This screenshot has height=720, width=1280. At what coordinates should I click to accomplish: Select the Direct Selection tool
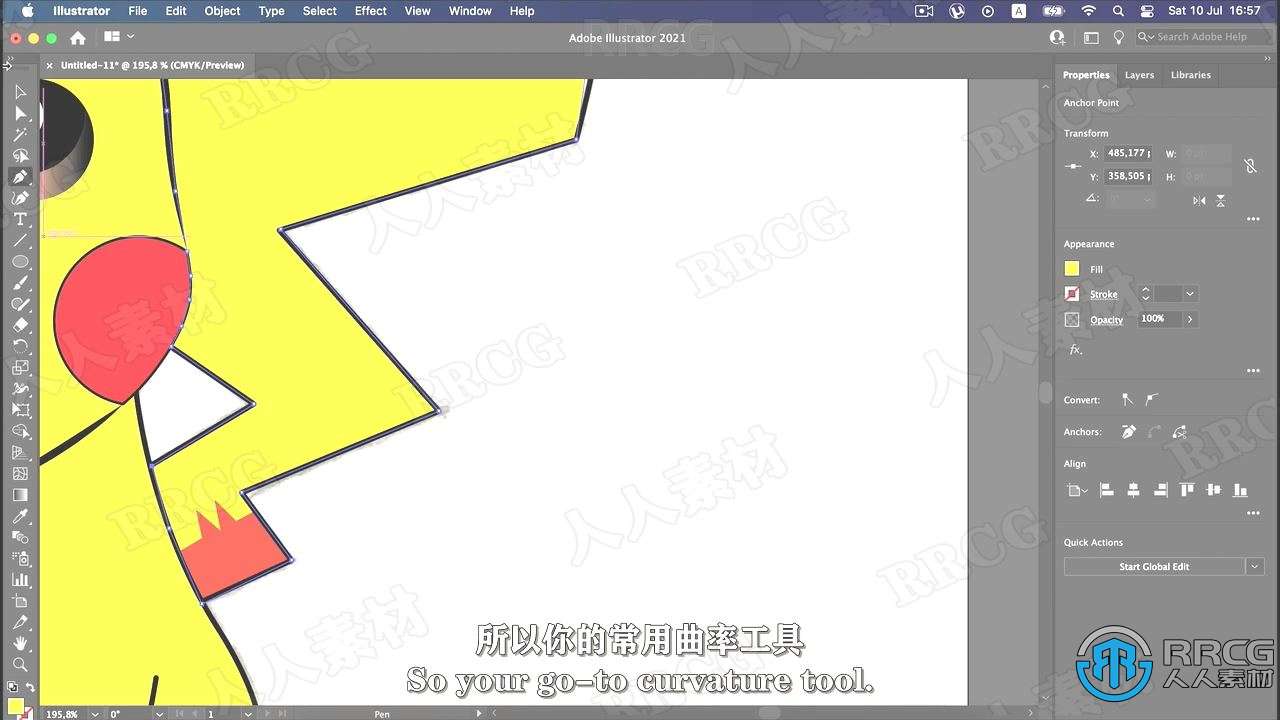tap(20, 113)
